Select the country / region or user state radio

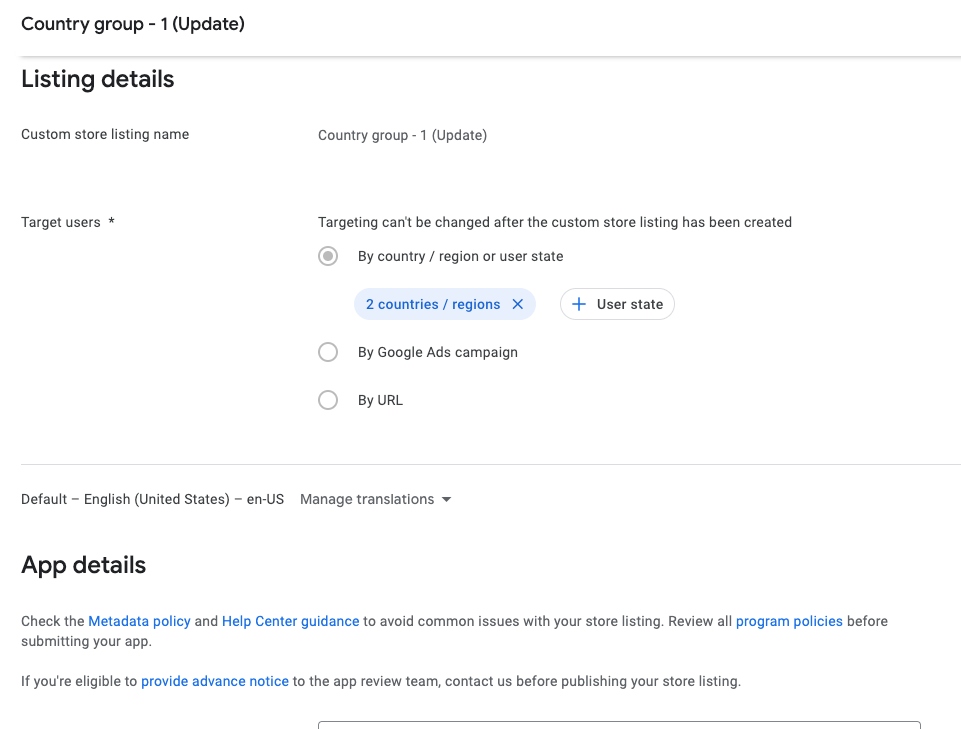(328, 256)
